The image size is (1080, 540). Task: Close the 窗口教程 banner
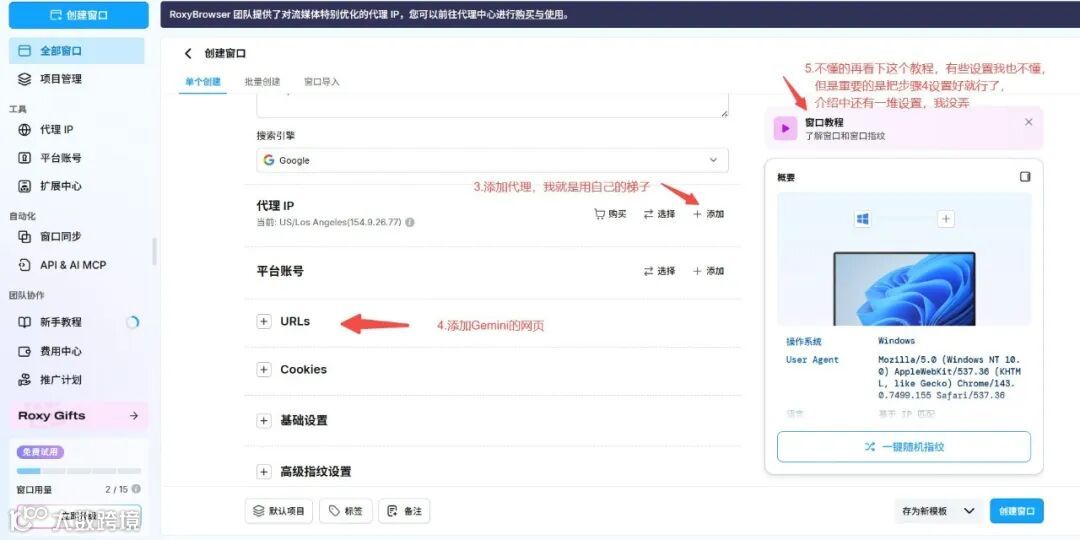click(x=1028, y=122)
